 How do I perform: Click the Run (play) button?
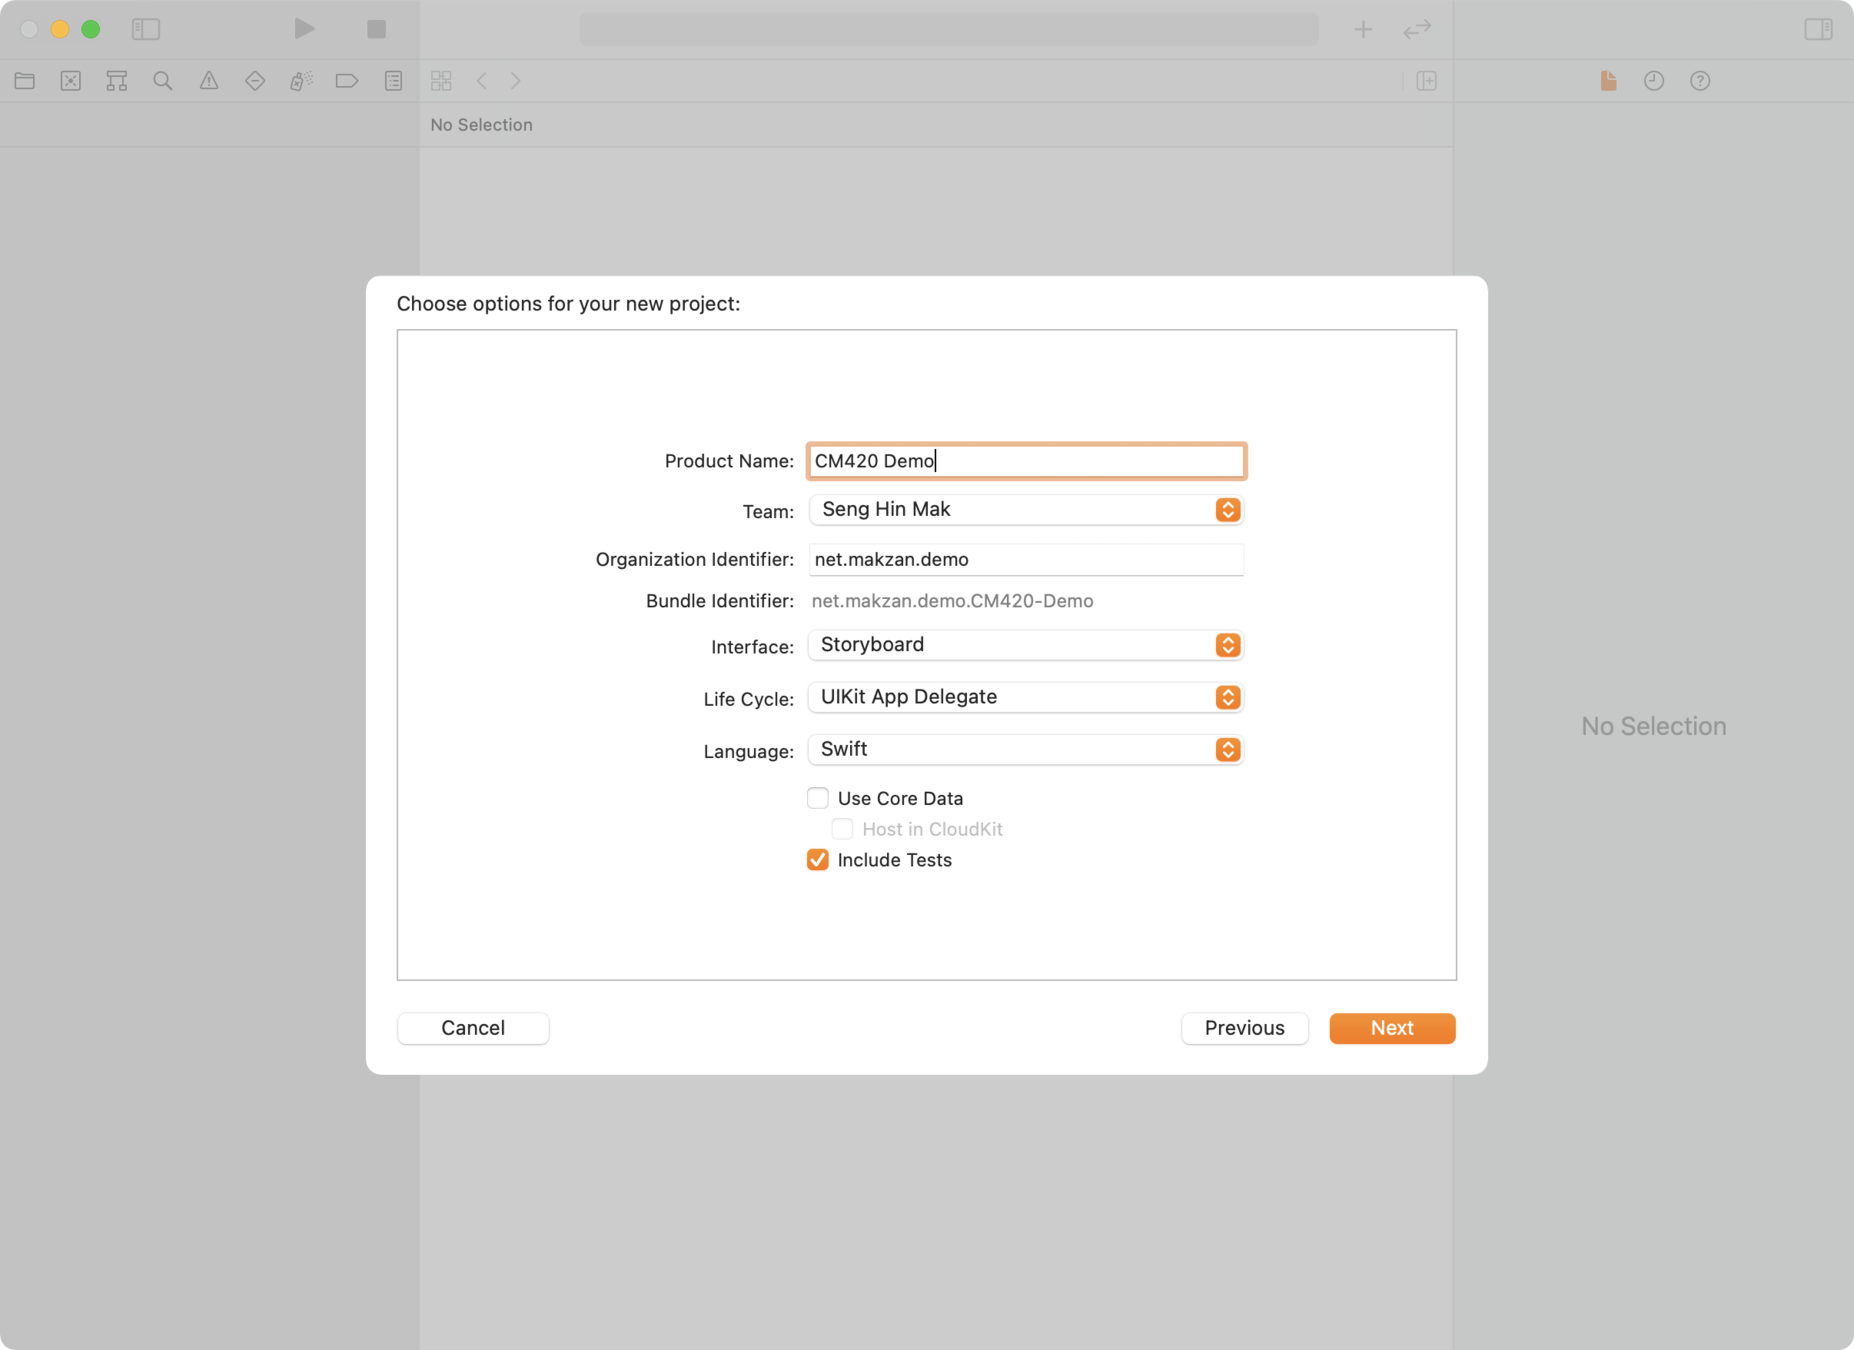(305, 29)
